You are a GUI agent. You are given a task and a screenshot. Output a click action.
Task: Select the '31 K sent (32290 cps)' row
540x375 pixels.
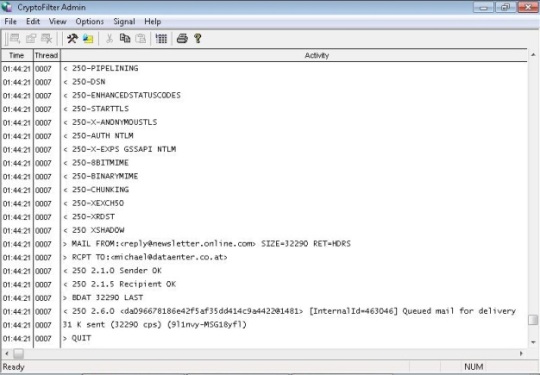(x=264, y=325)
